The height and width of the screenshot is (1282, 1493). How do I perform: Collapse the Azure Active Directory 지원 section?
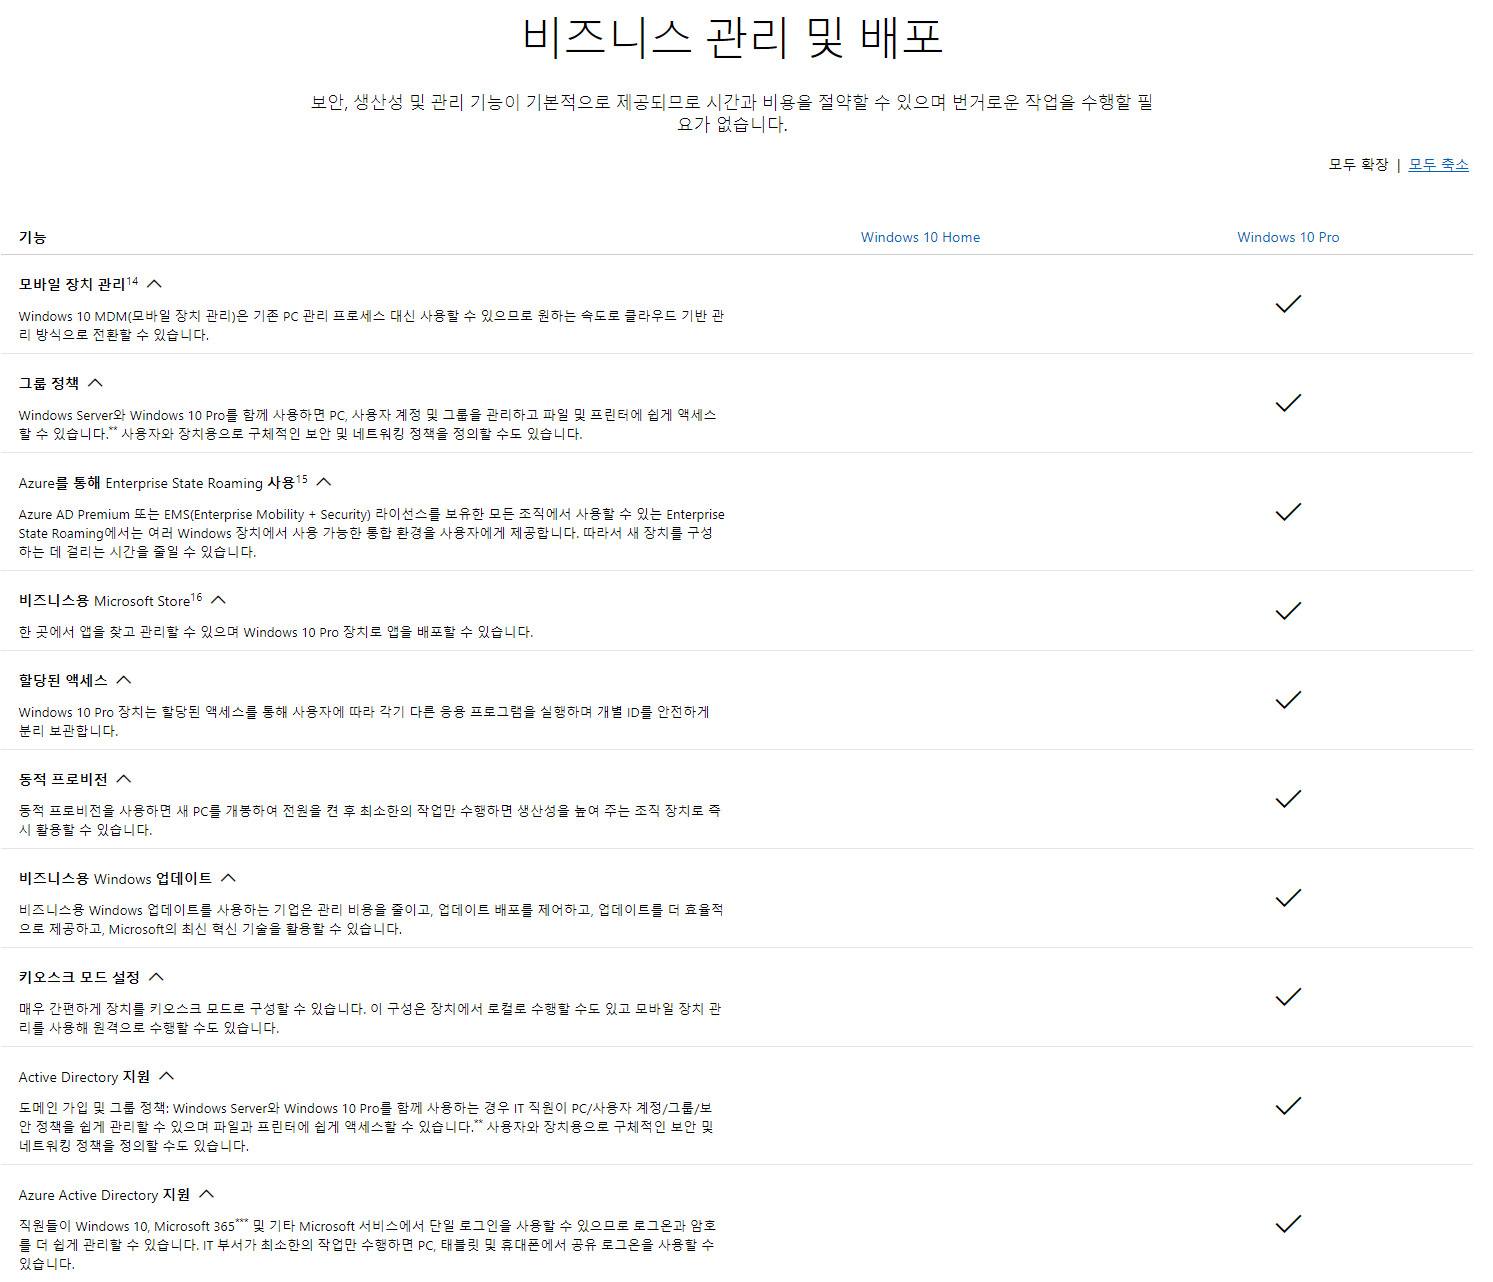coord(207,1193)
